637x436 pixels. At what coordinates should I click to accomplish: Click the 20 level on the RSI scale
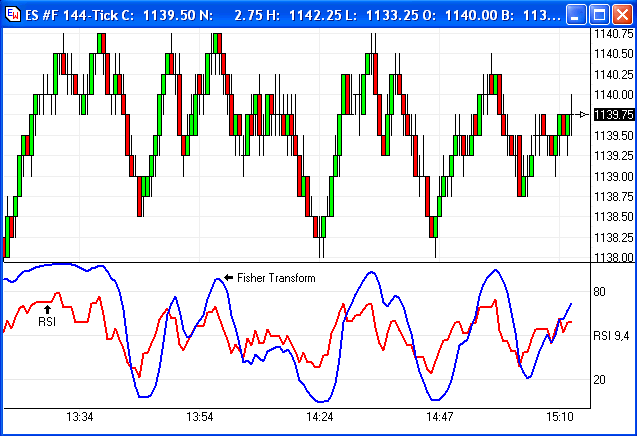pyautogui.click(x=600, y=379)
